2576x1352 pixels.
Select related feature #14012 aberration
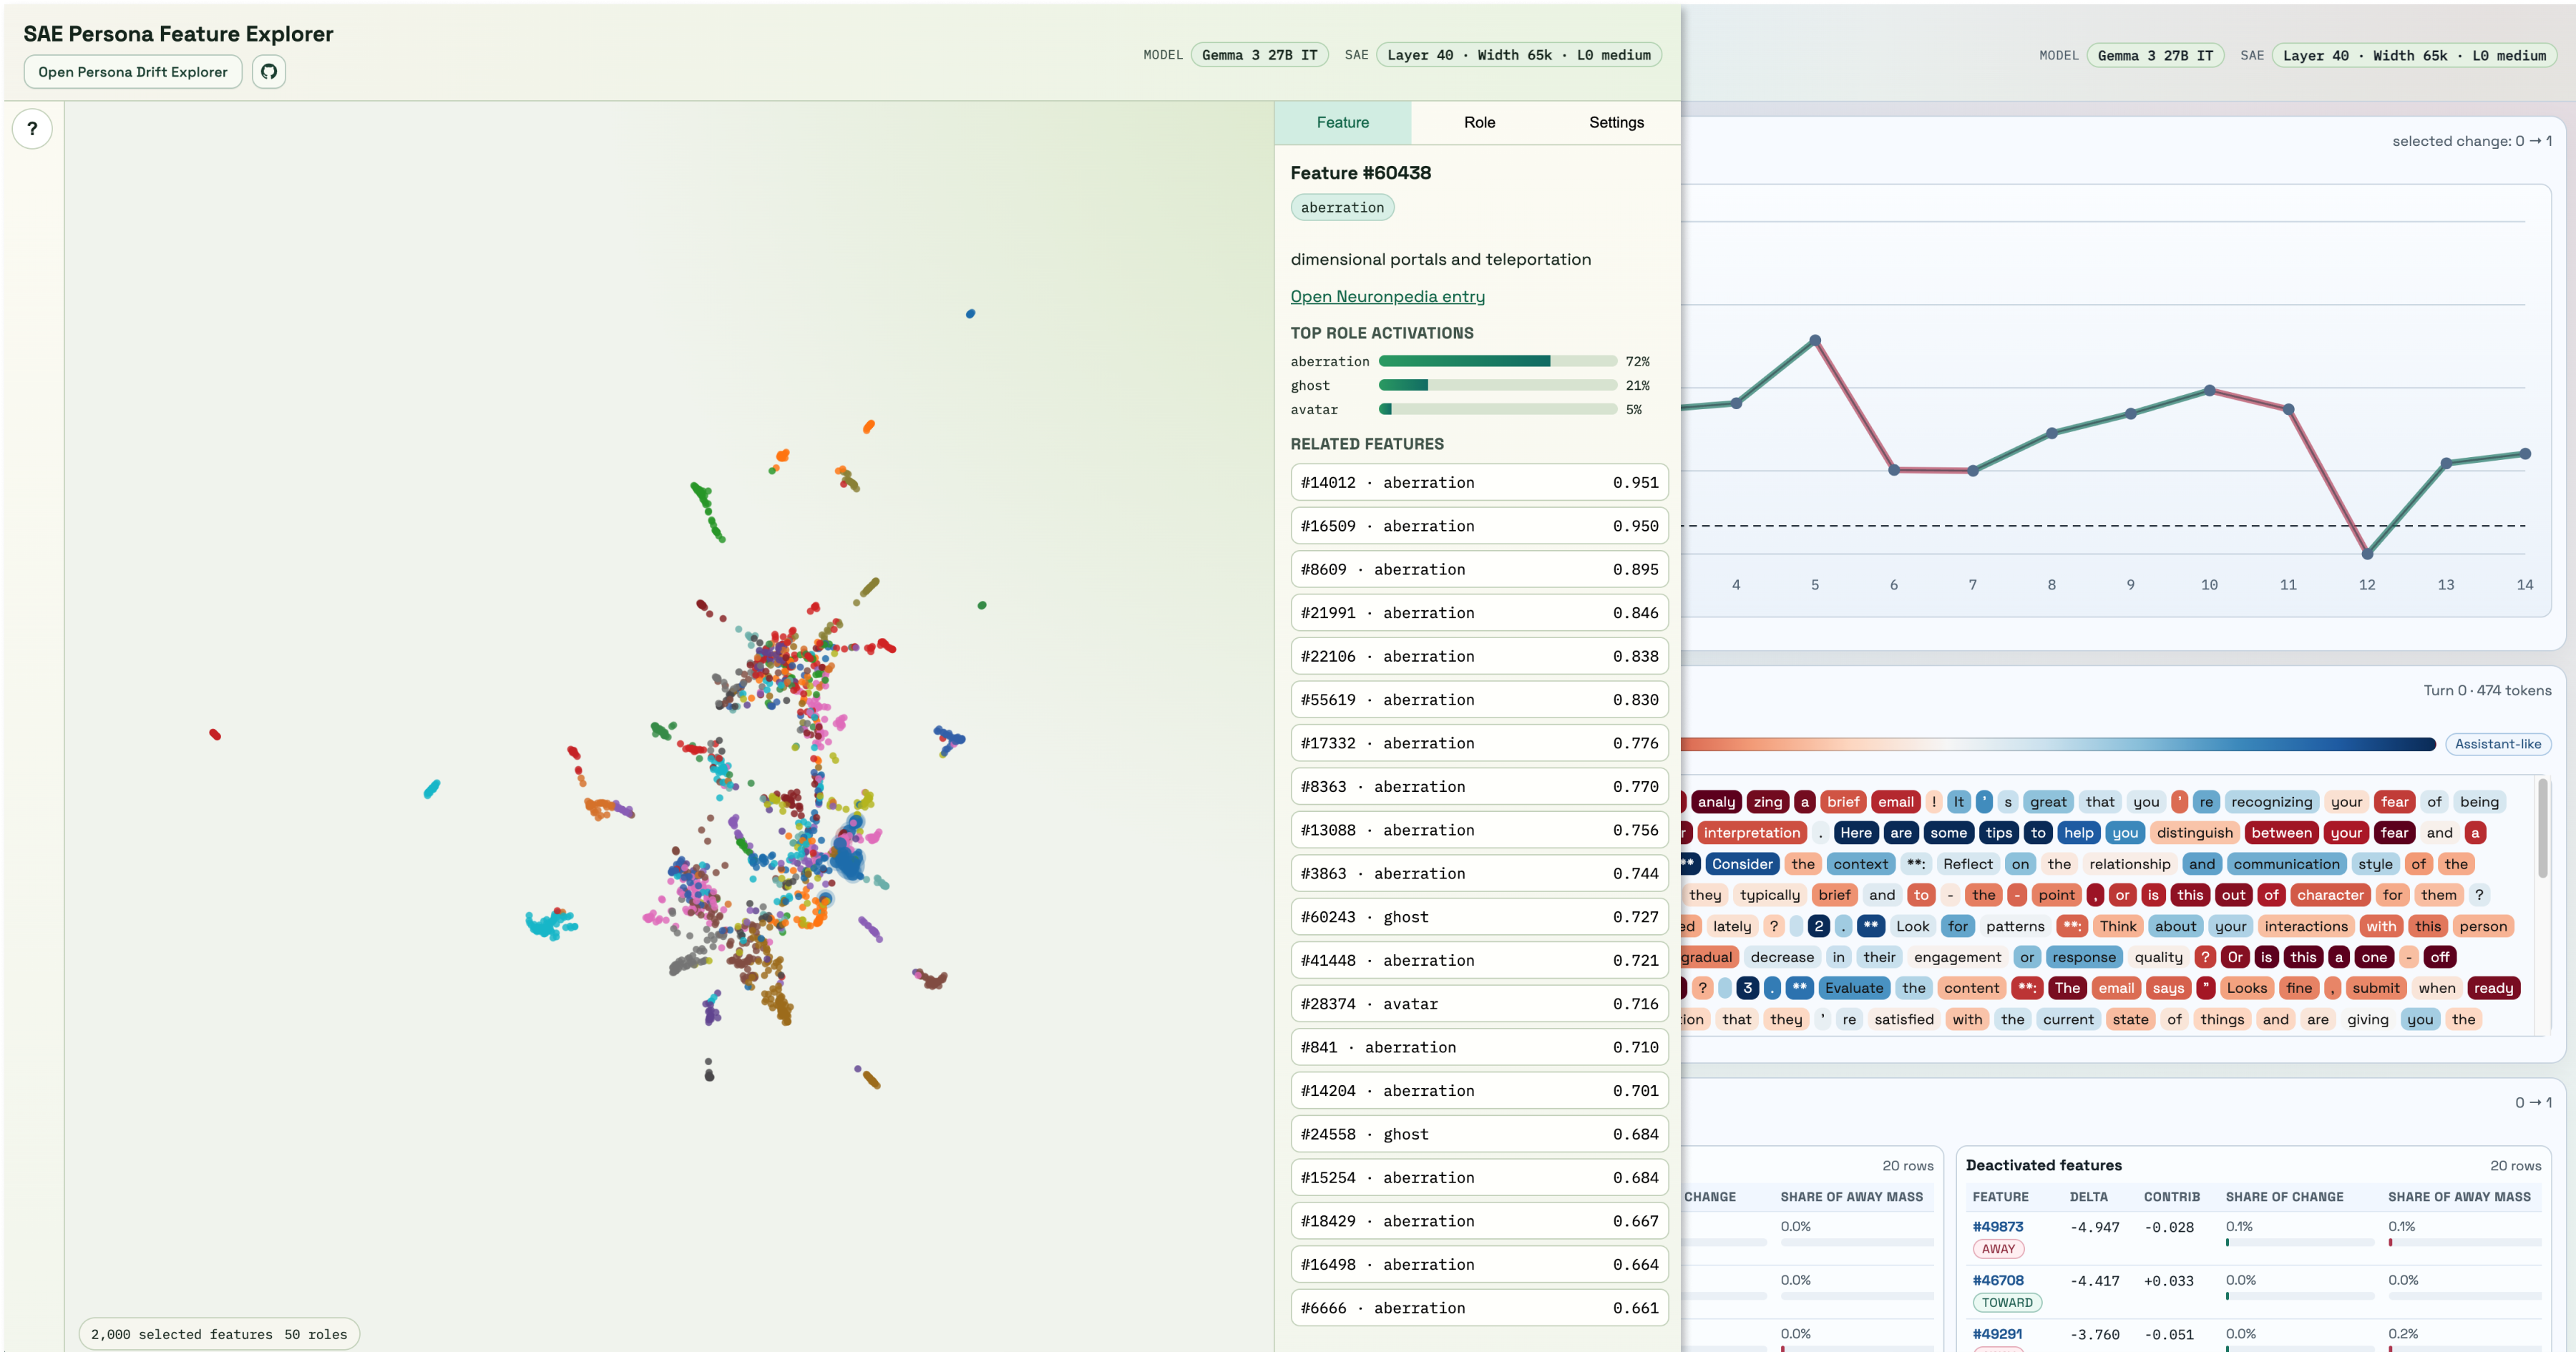point(1479,482)
